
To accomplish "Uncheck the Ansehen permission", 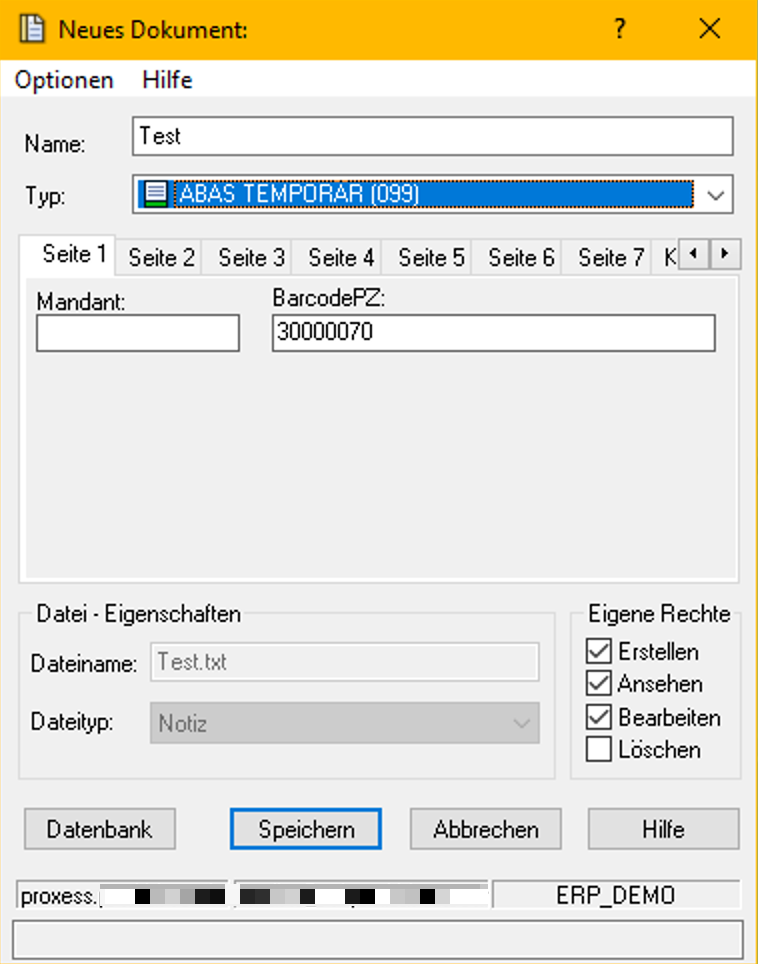I will coord(599,684).
